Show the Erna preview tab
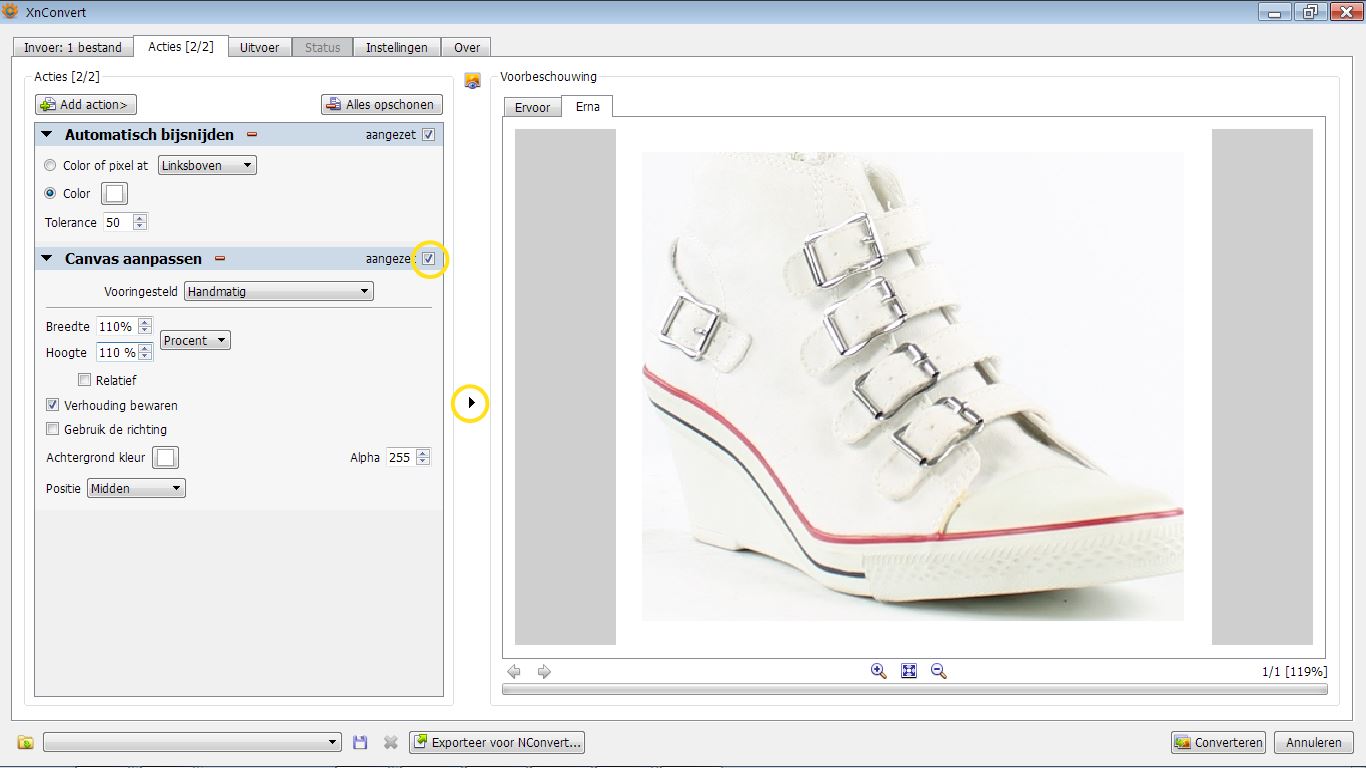Image resolution: width=1366 pixels, height=768 pixels. tap(588, 106)
